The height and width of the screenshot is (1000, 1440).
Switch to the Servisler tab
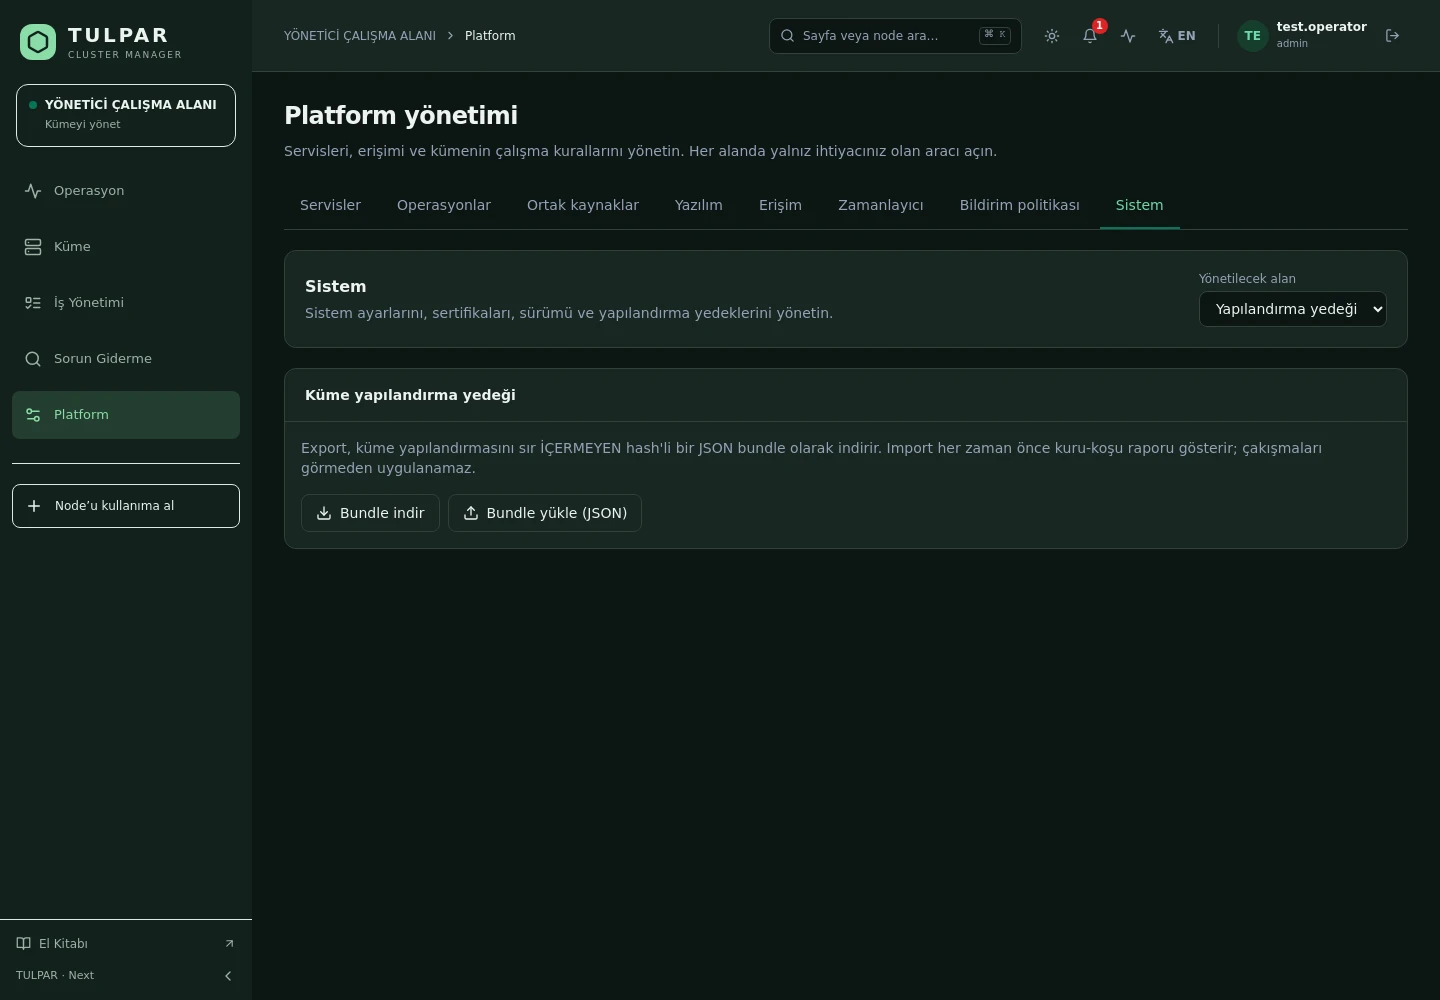(330, 205)
